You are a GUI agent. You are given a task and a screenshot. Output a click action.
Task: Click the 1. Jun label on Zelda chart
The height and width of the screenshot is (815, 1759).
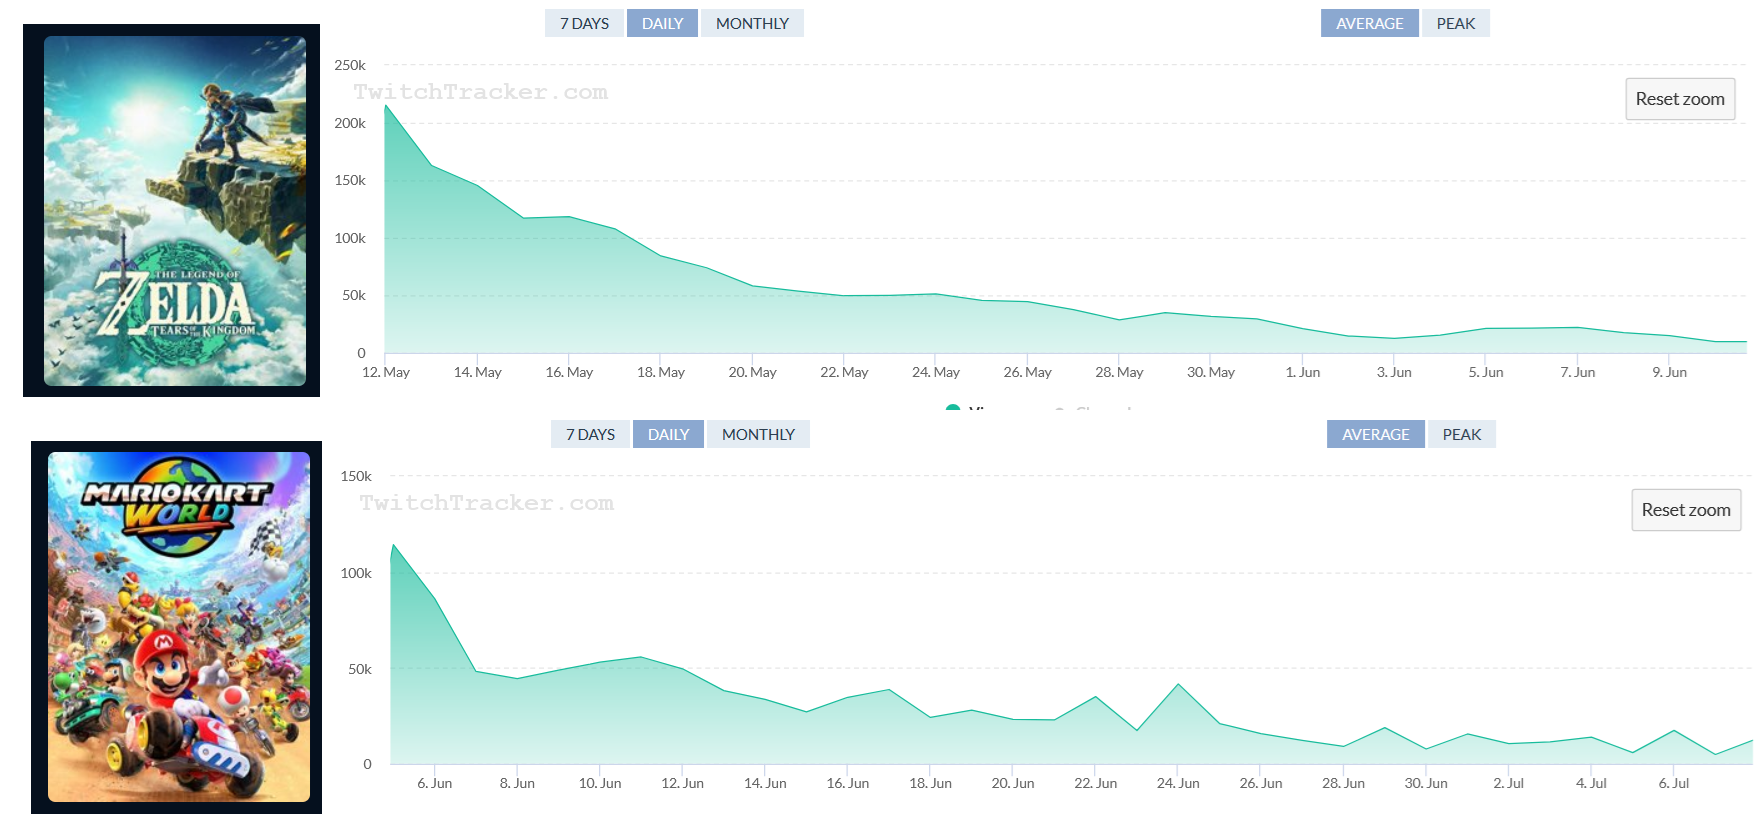tap(1302, 372)
